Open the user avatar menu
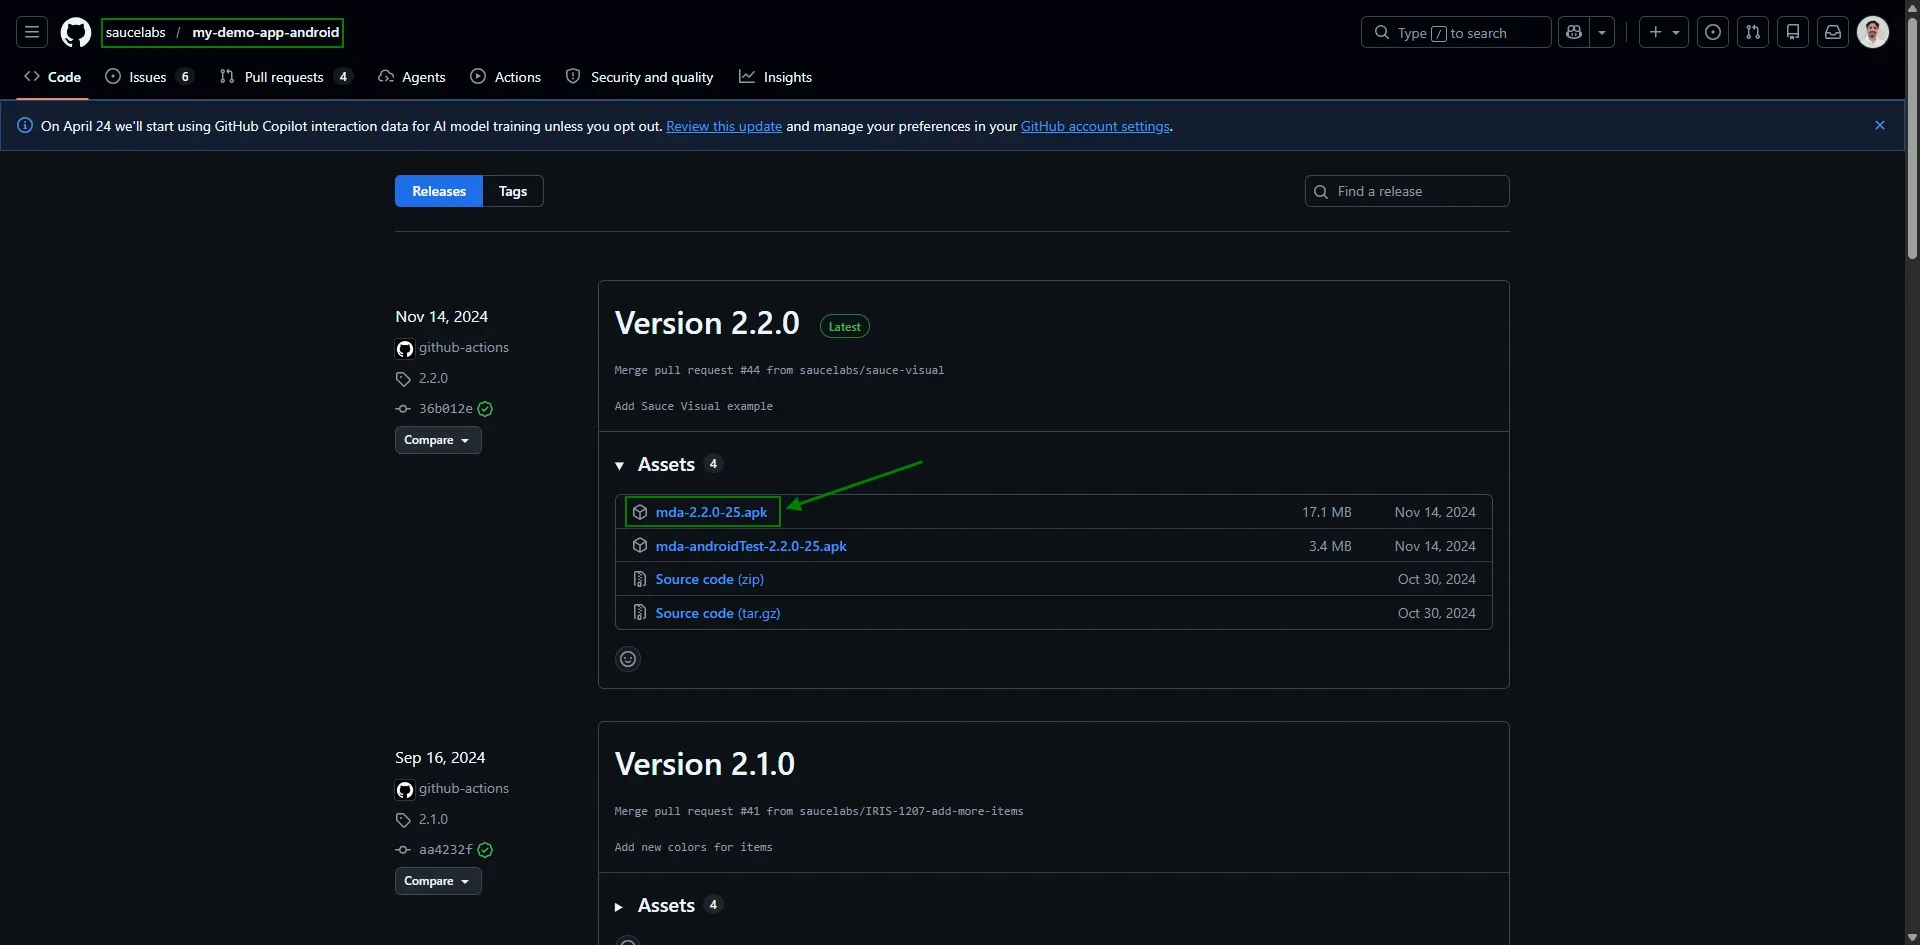The image size is (1920, 945). click(x=1873, y=32)
